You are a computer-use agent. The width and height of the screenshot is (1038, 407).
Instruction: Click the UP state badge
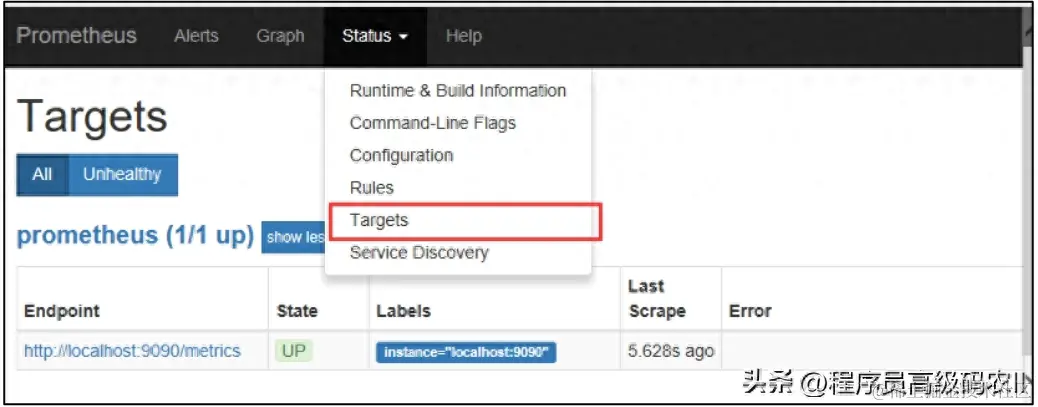[293, 351]
